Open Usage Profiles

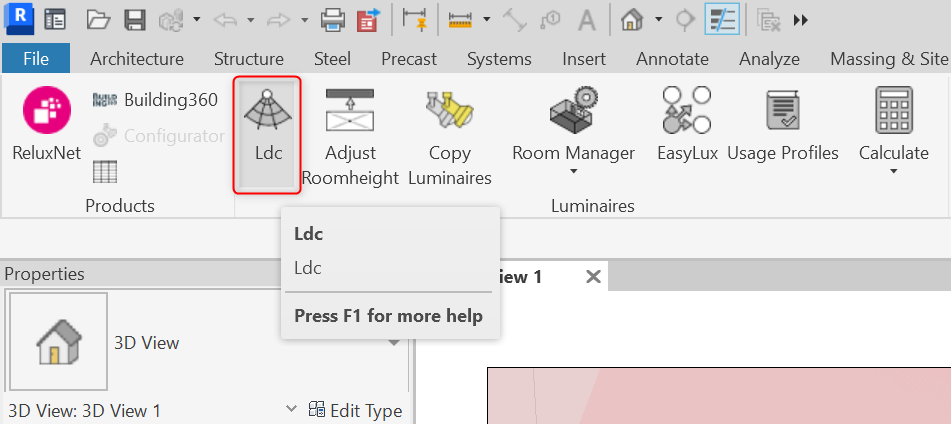click(x=782, y=126)
